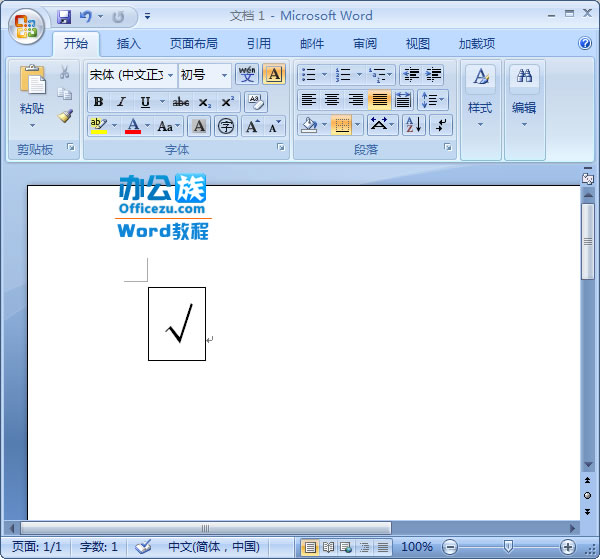Switch to the 审阅 tab

(x=365, y=44)
